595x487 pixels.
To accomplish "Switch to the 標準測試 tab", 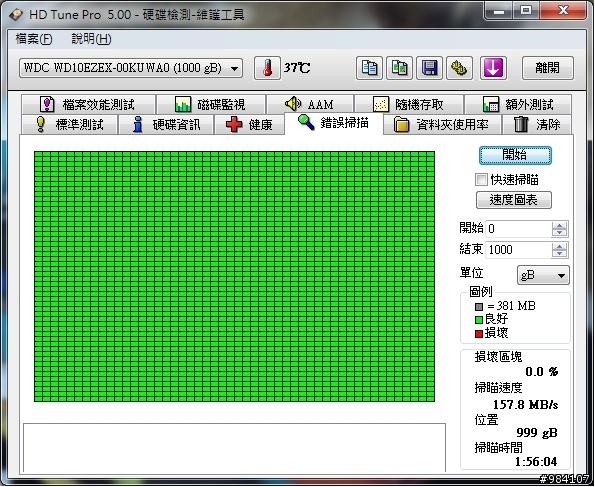I will 69,125.
